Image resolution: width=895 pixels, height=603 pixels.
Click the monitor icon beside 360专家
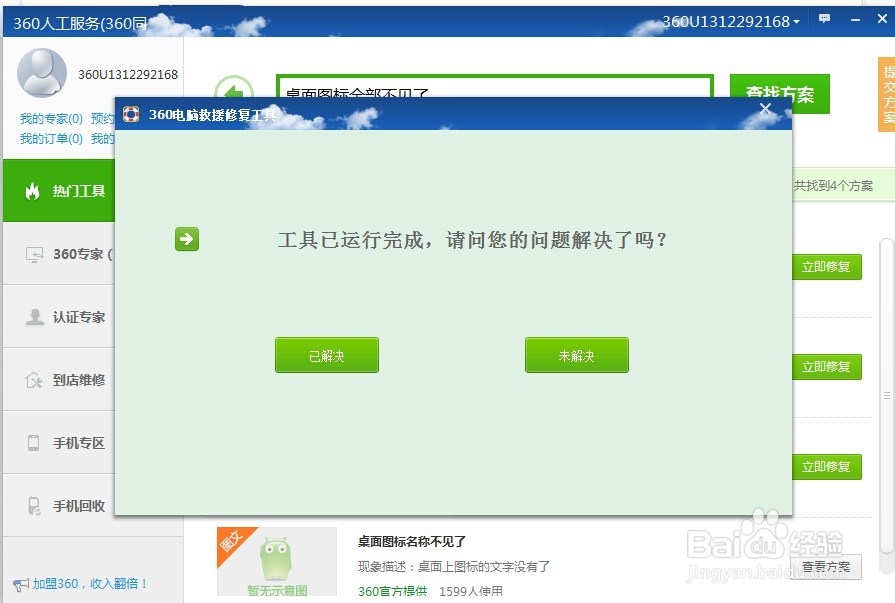pos(34,254)
